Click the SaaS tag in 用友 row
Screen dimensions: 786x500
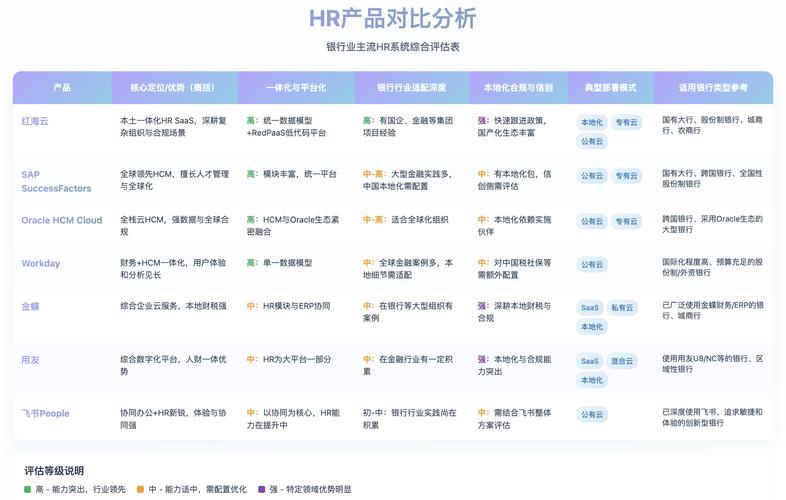pyautogui.click(x=590, y=361)
